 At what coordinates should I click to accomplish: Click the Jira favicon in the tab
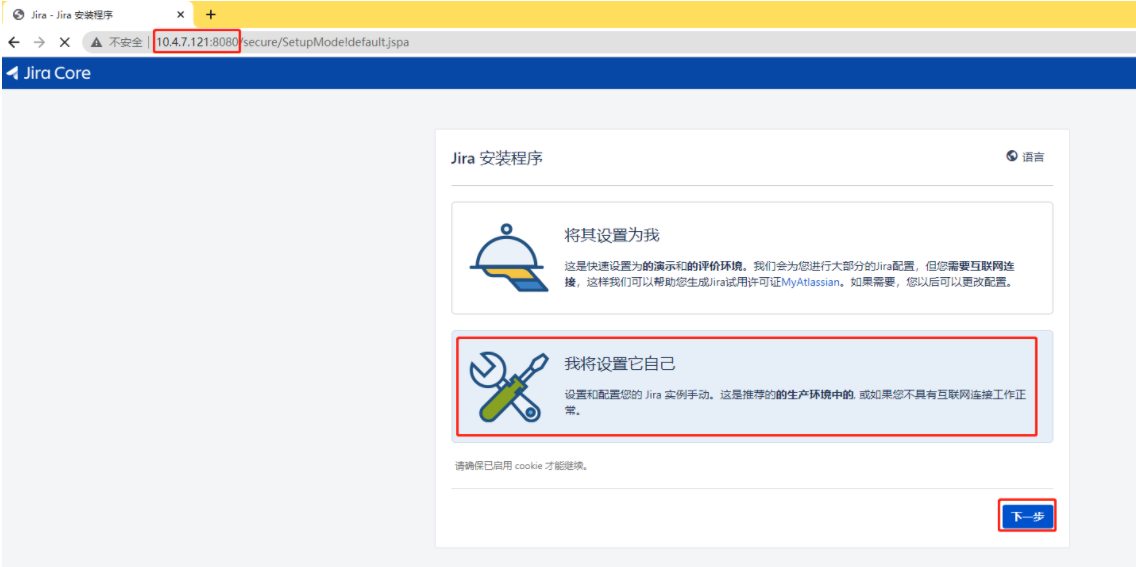[x=19, y=14]
